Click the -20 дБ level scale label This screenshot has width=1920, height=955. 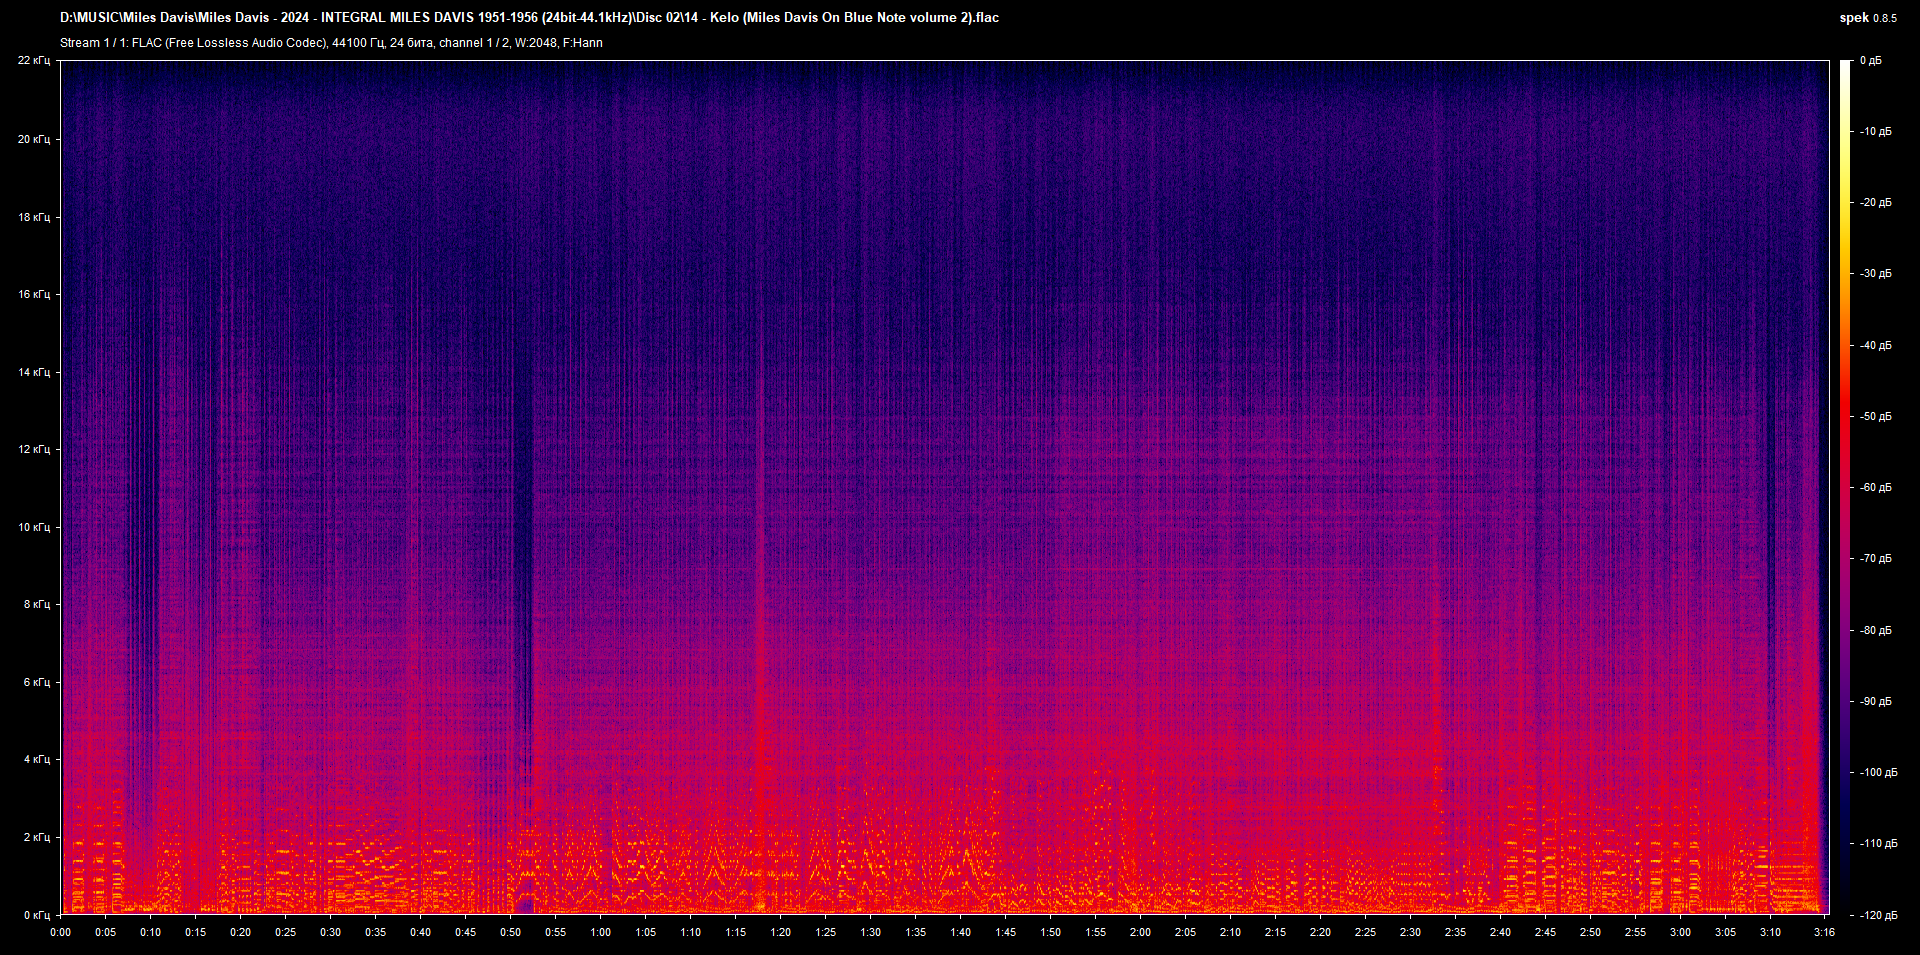pos(1874,202)
